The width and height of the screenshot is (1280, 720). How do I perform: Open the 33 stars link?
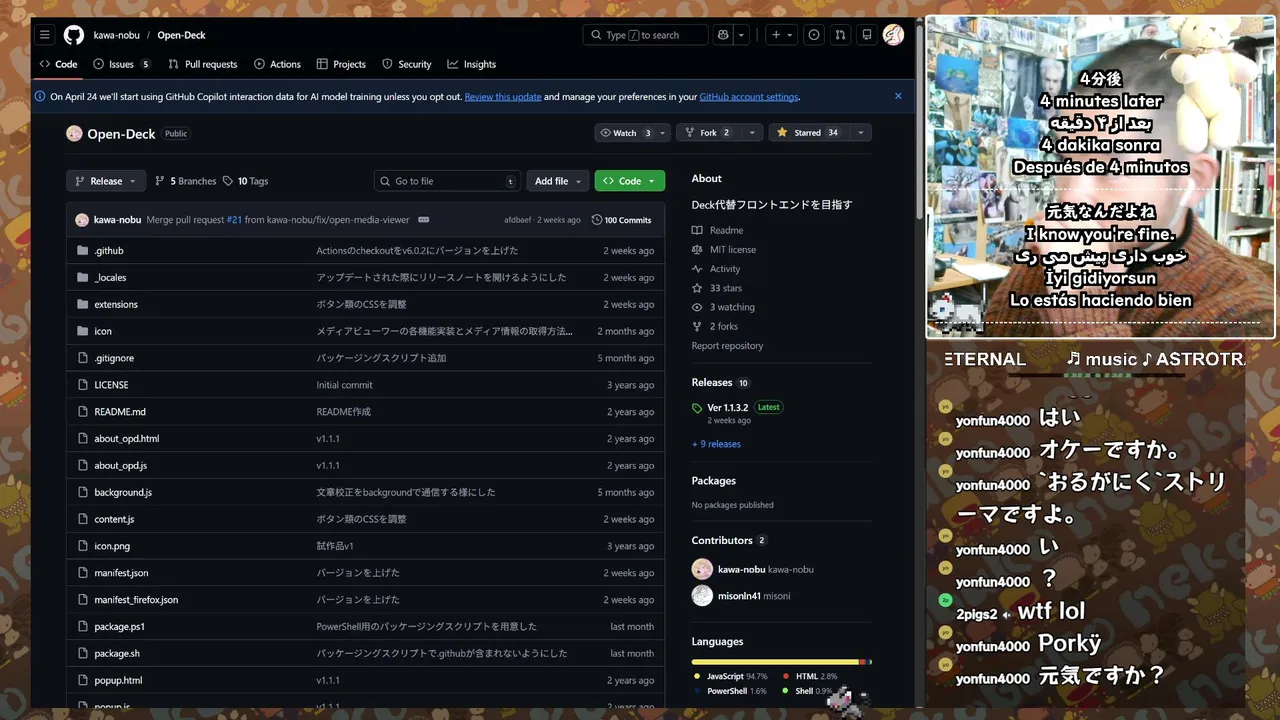pos(717,288)
